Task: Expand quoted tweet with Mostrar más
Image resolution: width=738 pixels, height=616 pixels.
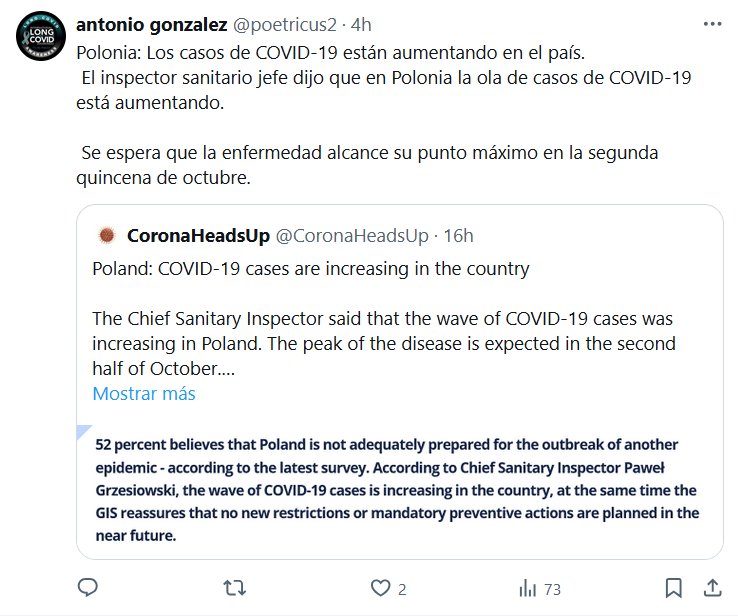Action: pos(144,393)
